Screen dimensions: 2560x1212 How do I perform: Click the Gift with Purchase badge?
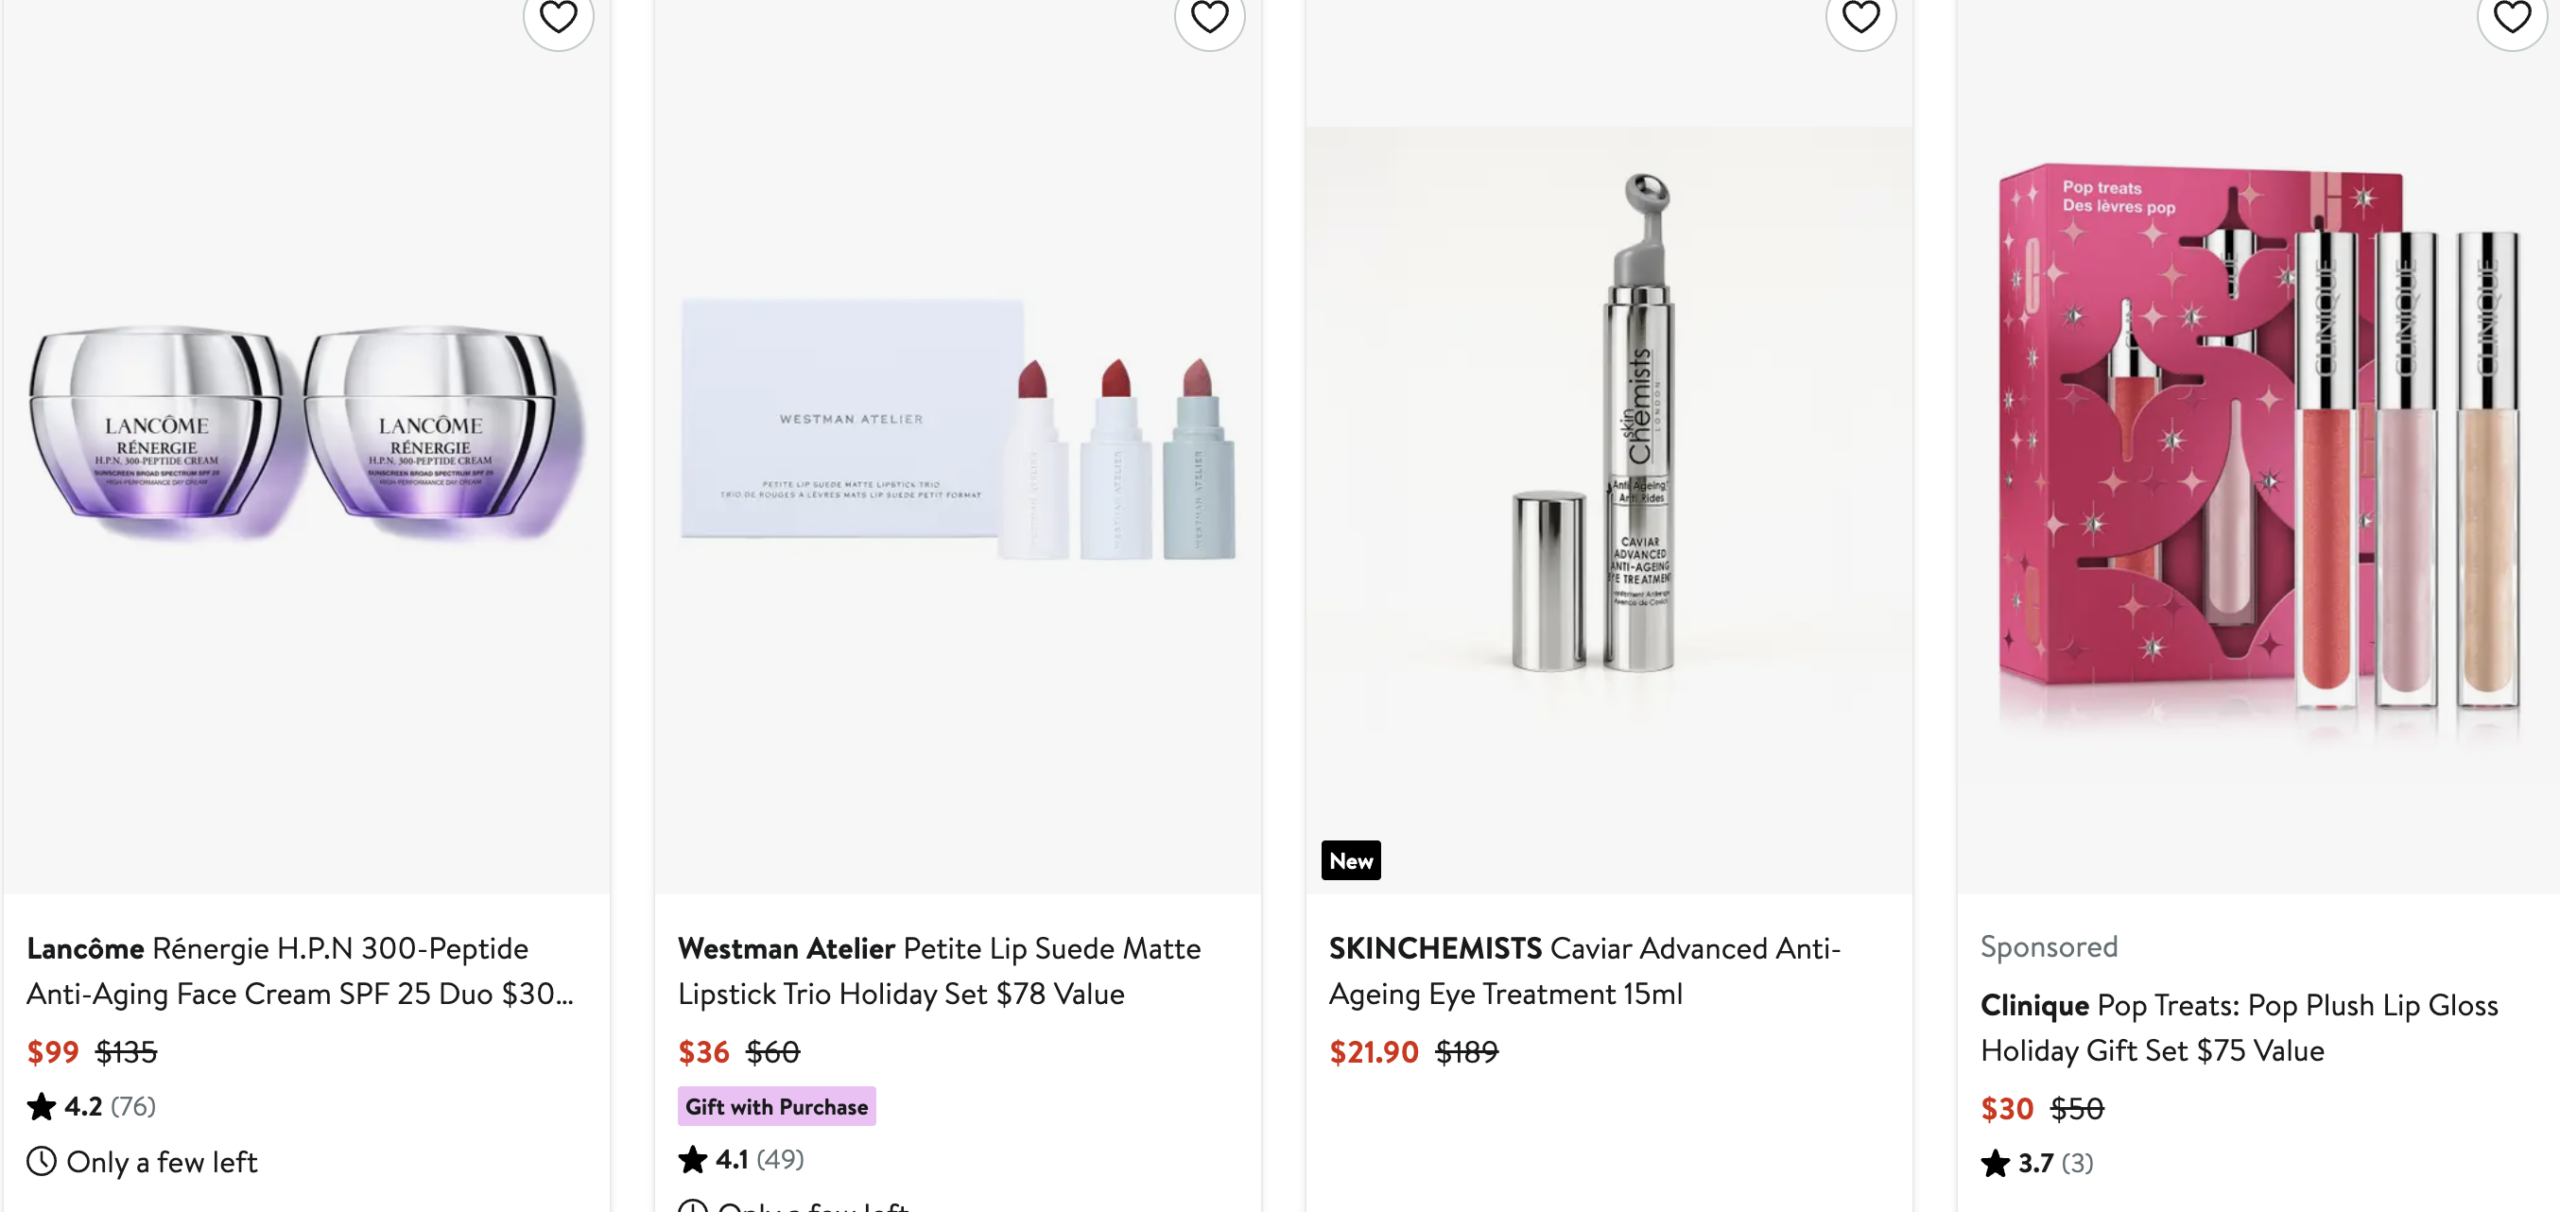776,1107
